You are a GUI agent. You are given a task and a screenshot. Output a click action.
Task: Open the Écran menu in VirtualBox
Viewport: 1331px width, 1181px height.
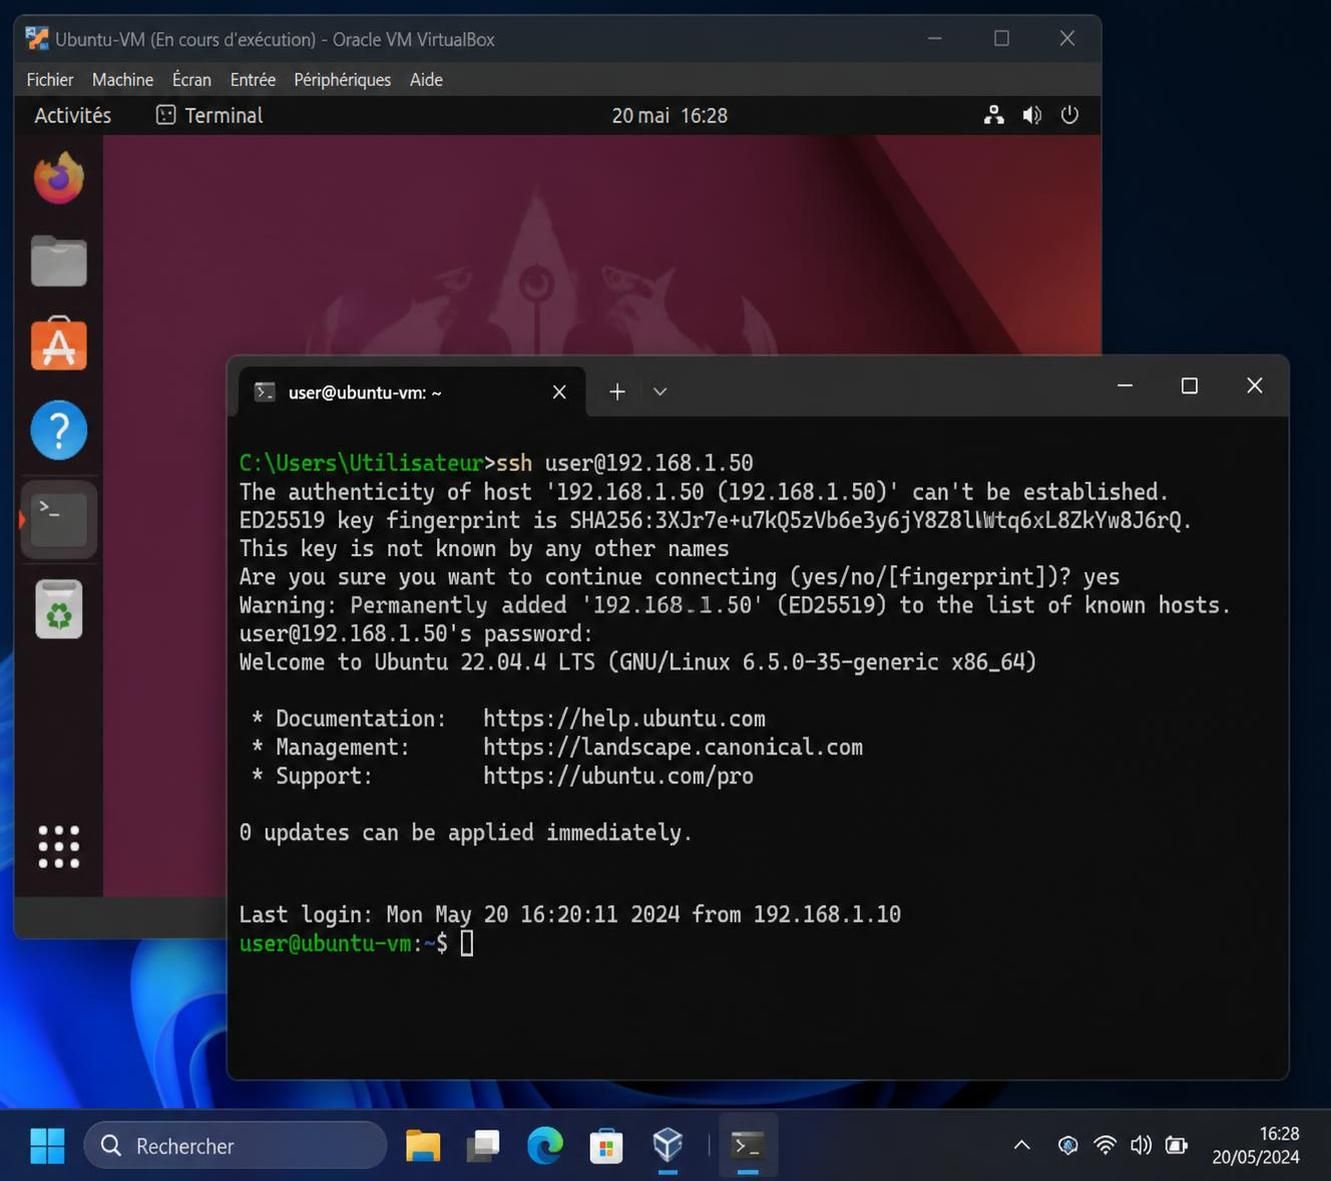click(x=191, y=80)
